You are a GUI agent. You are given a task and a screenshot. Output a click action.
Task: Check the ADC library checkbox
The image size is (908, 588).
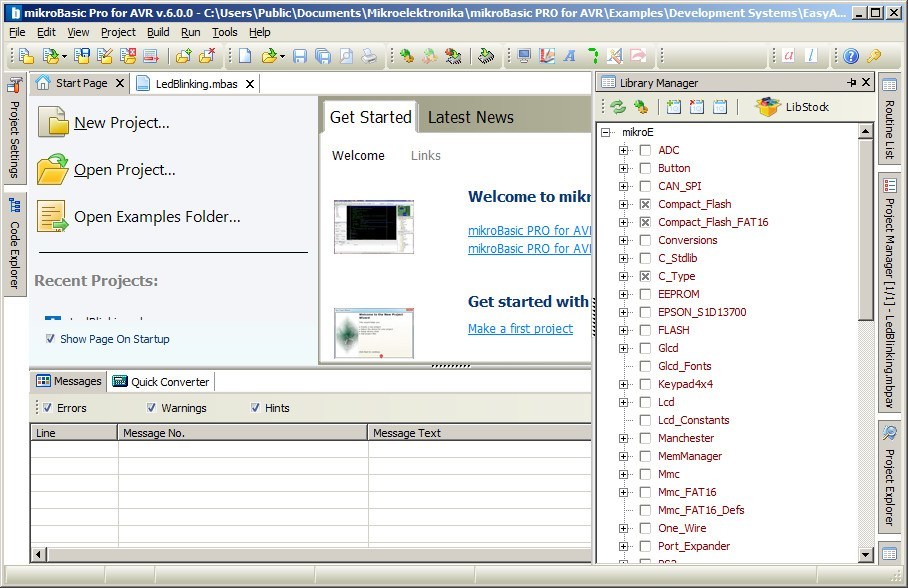[645, 150]
